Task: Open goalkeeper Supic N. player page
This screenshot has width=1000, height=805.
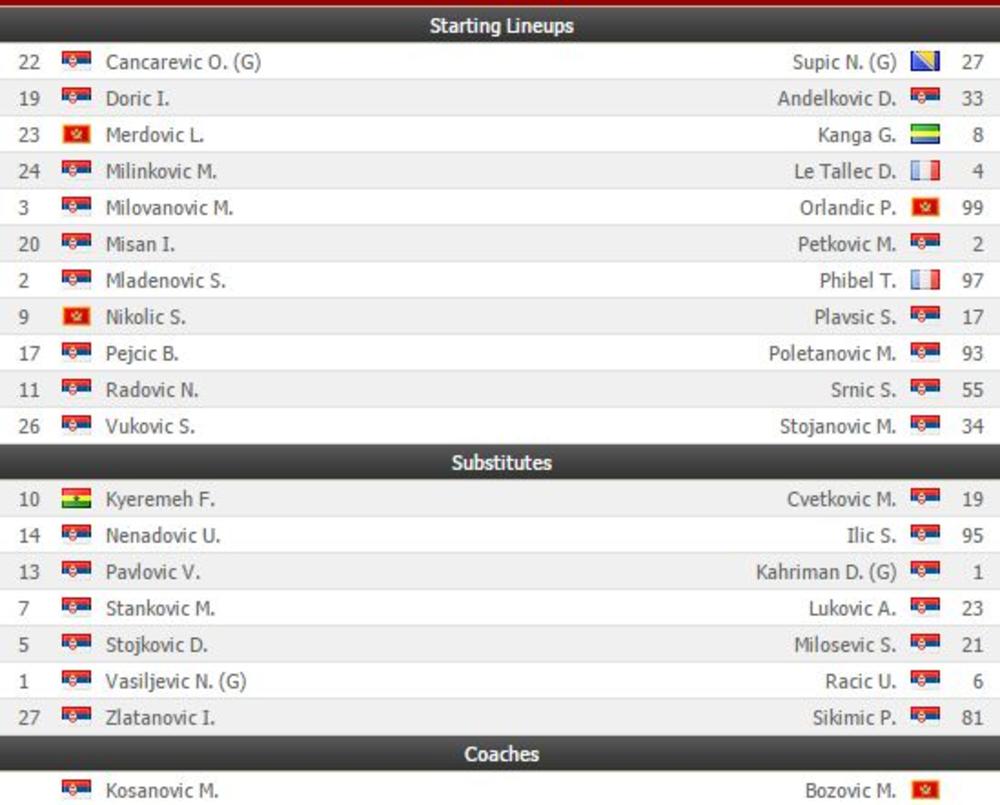Action: (x=844, y=62)
